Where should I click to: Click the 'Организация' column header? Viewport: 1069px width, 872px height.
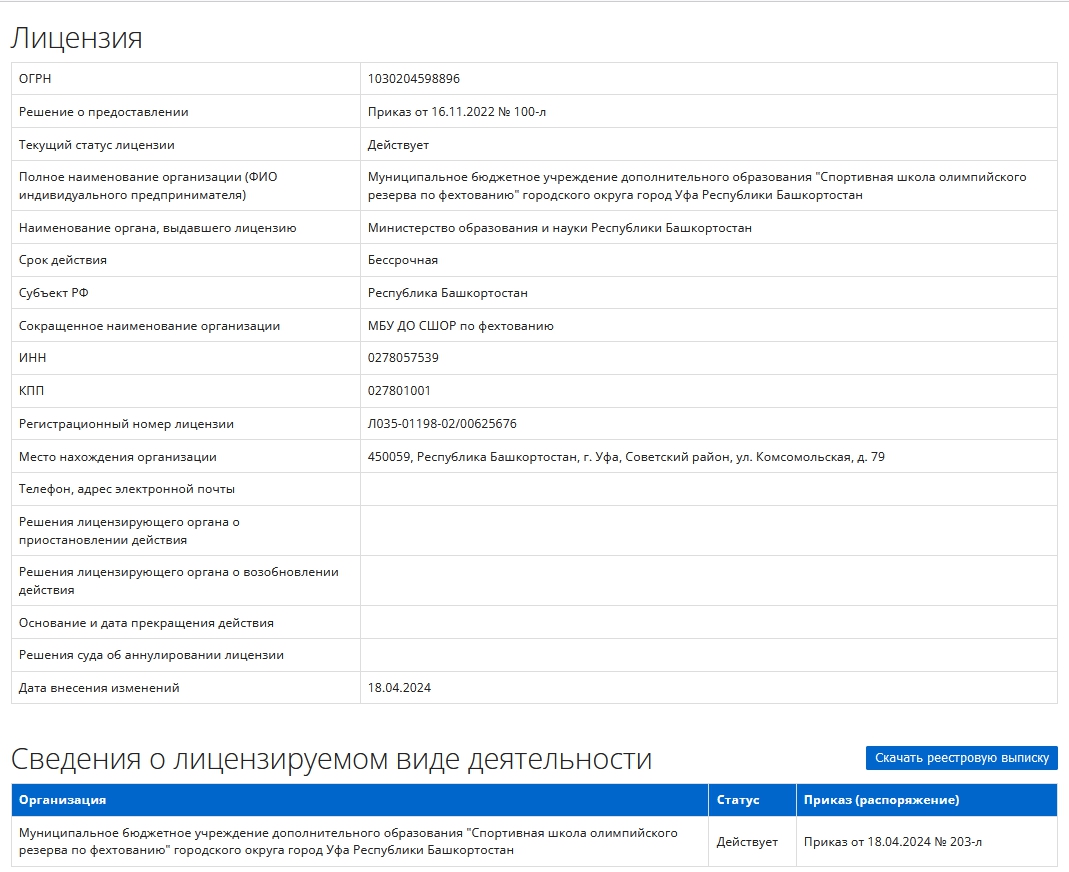[x=62, y=800]
